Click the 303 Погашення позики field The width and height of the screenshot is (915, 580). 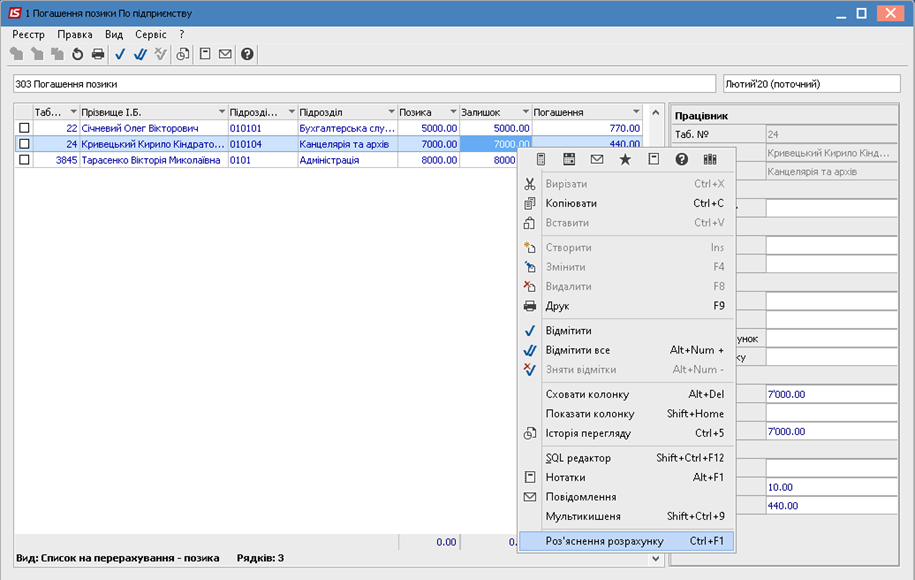pyautogui.click(x=364, y=84)
